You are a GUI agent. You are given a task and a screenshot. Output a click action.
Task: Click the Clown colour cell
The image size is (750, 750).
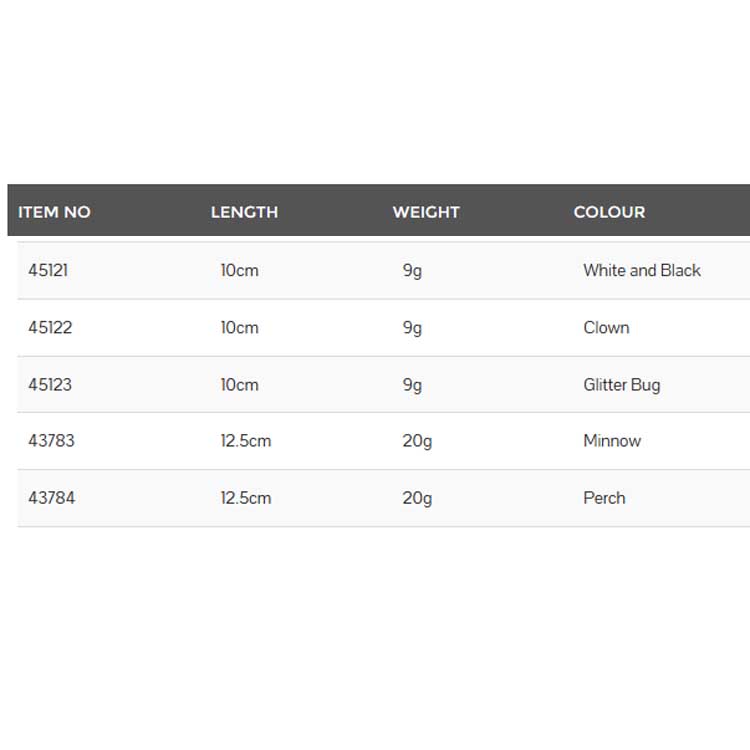[x=606, y=328]
